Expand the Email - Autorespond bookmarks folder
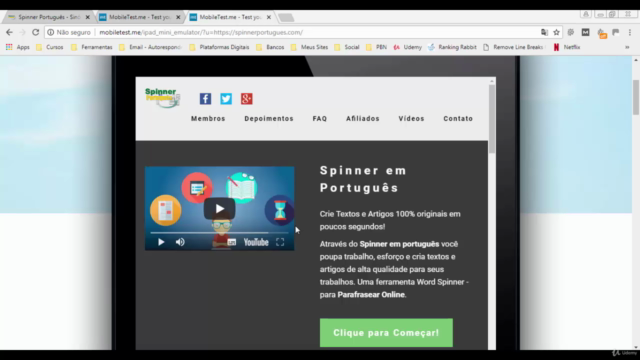The width and height of the screenshot is (640, 360). [x=150, y=47]
